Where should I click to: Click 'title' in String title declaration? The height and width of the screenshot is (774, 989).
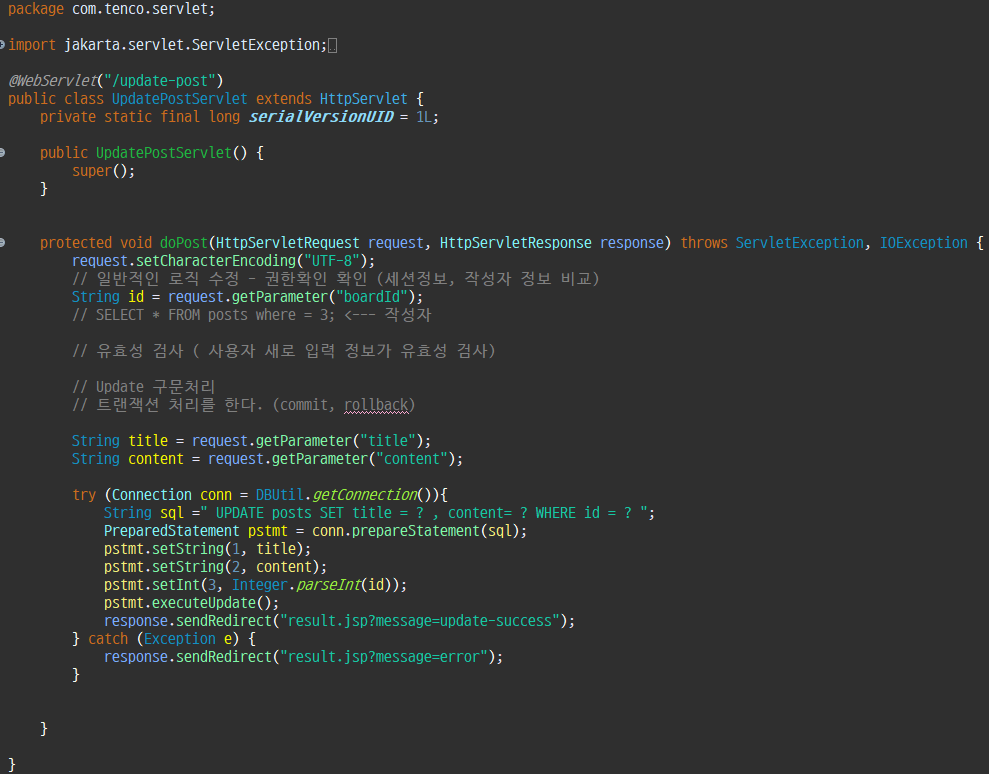tap(148, 440)
